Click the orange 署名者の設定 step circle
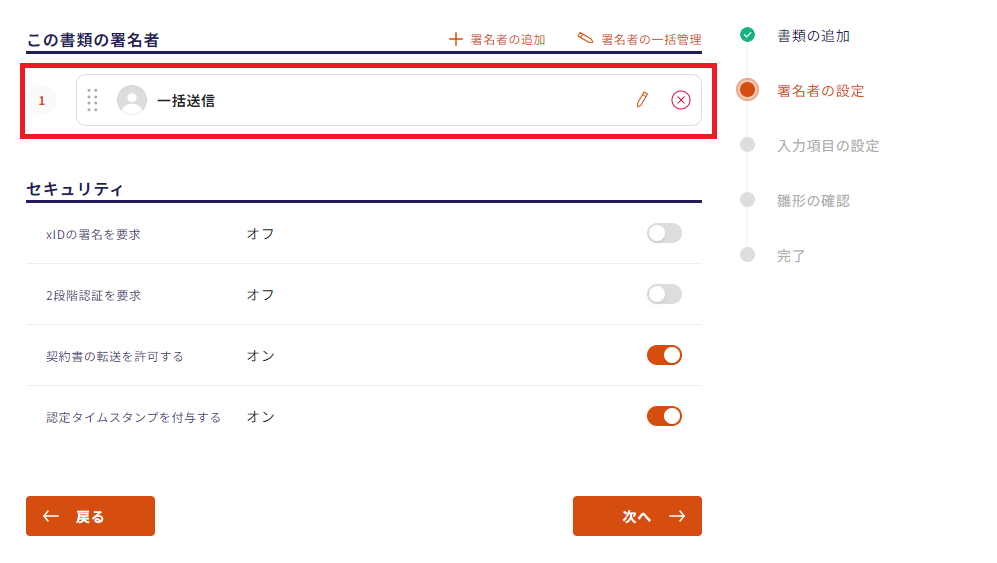The height and width of the screenshot is (563, 997). (747, 90)
